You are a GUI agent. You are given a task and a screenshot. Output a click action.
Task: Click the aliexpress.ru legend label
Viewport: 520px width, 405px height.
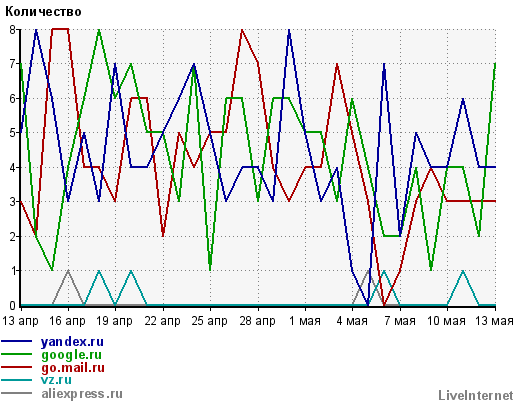(x=82, y=394)
